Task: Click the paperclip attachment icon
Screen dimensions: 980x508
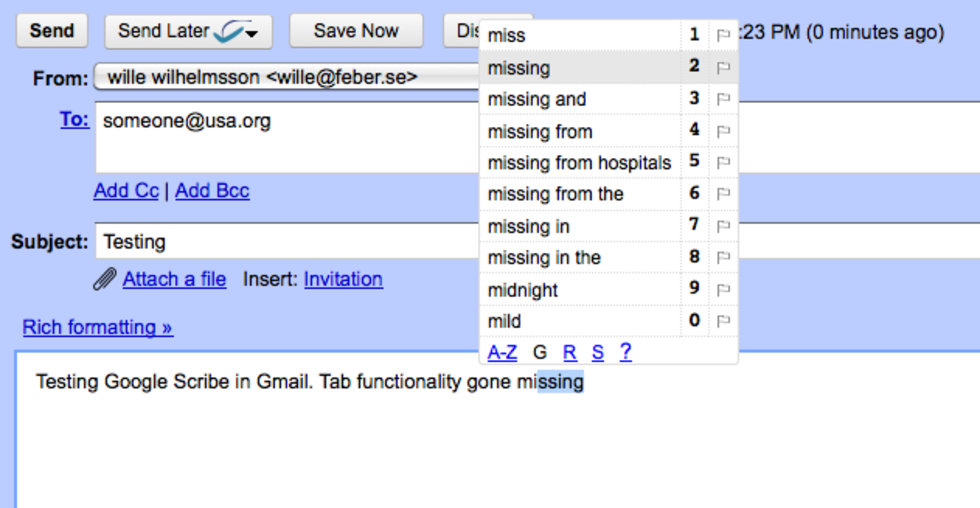Action: coord(105,280)
